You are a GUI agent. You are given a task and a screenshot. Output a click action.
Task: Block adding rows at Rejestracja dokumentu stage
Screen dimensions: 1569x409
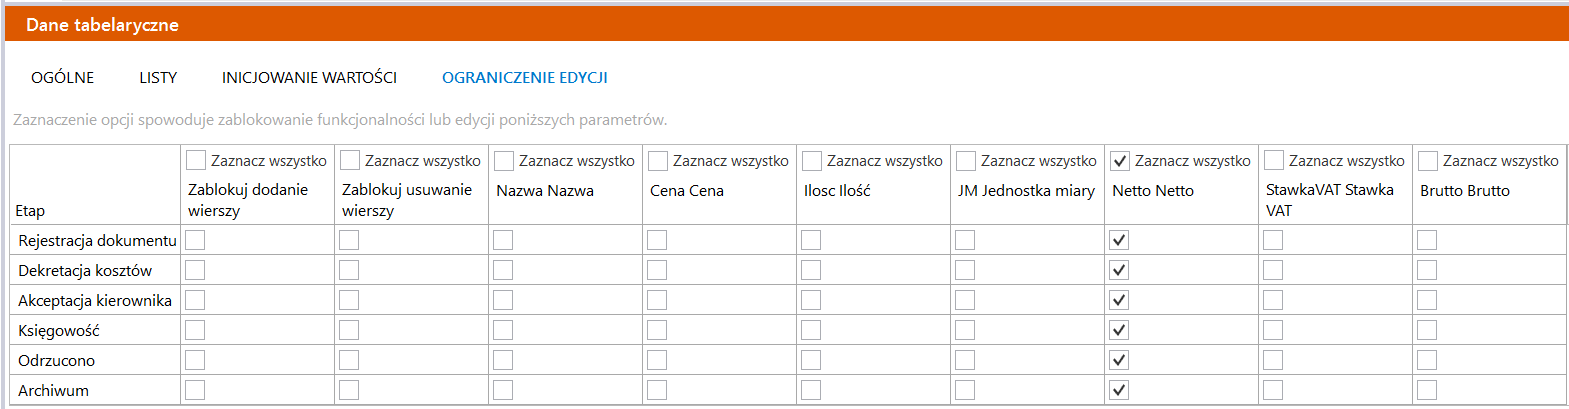pyautogui.click(x=195, y=240)
